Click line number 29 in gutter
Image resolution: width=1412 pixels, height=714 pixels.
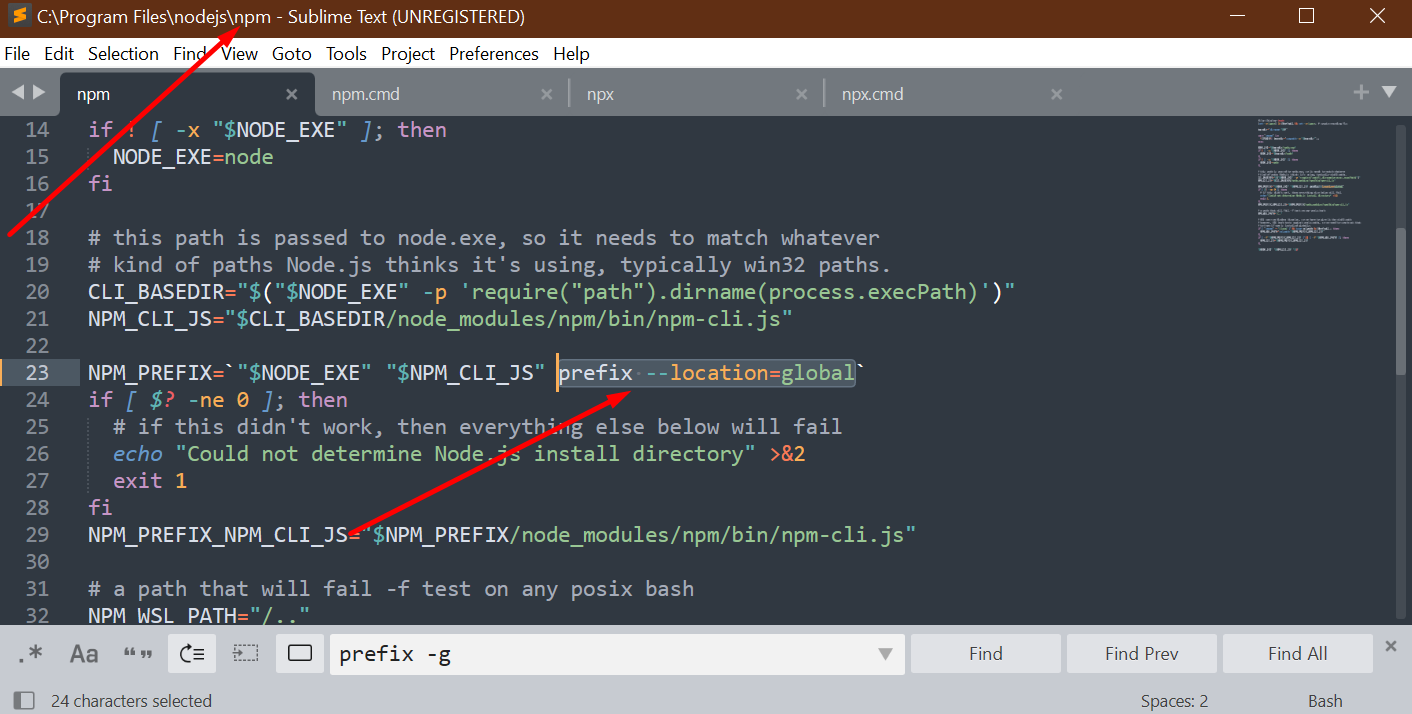[37, 535]
